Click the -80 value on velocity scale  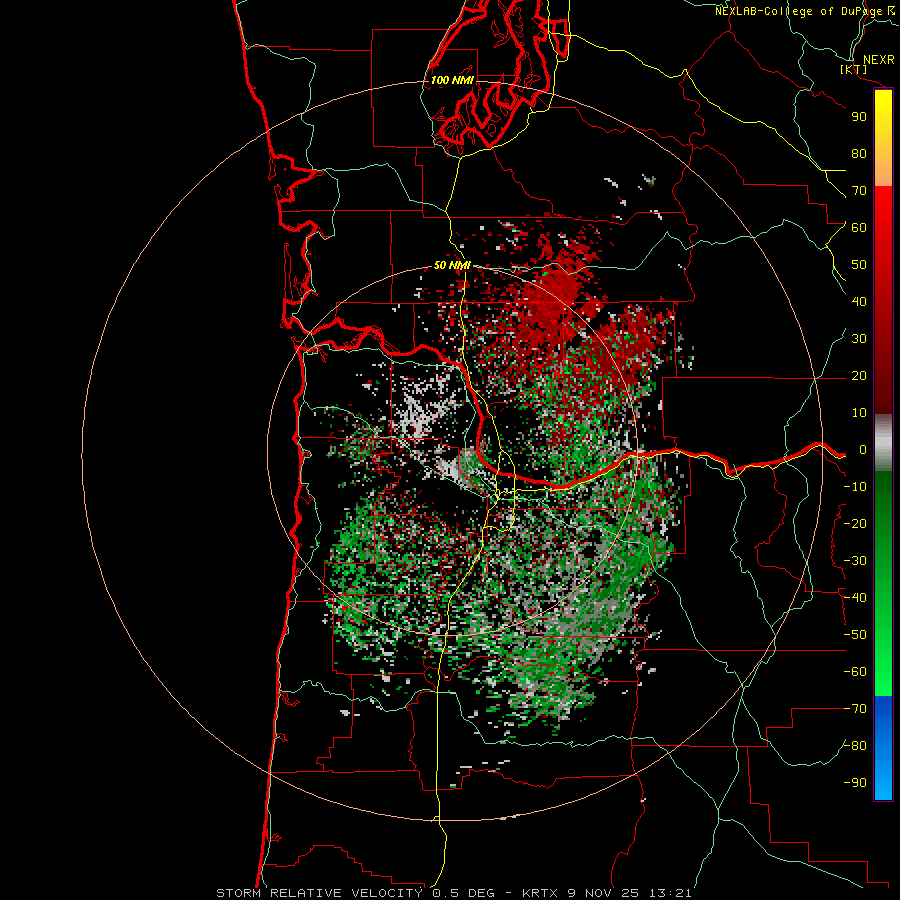pyautogui.click(x=855, y=746)
